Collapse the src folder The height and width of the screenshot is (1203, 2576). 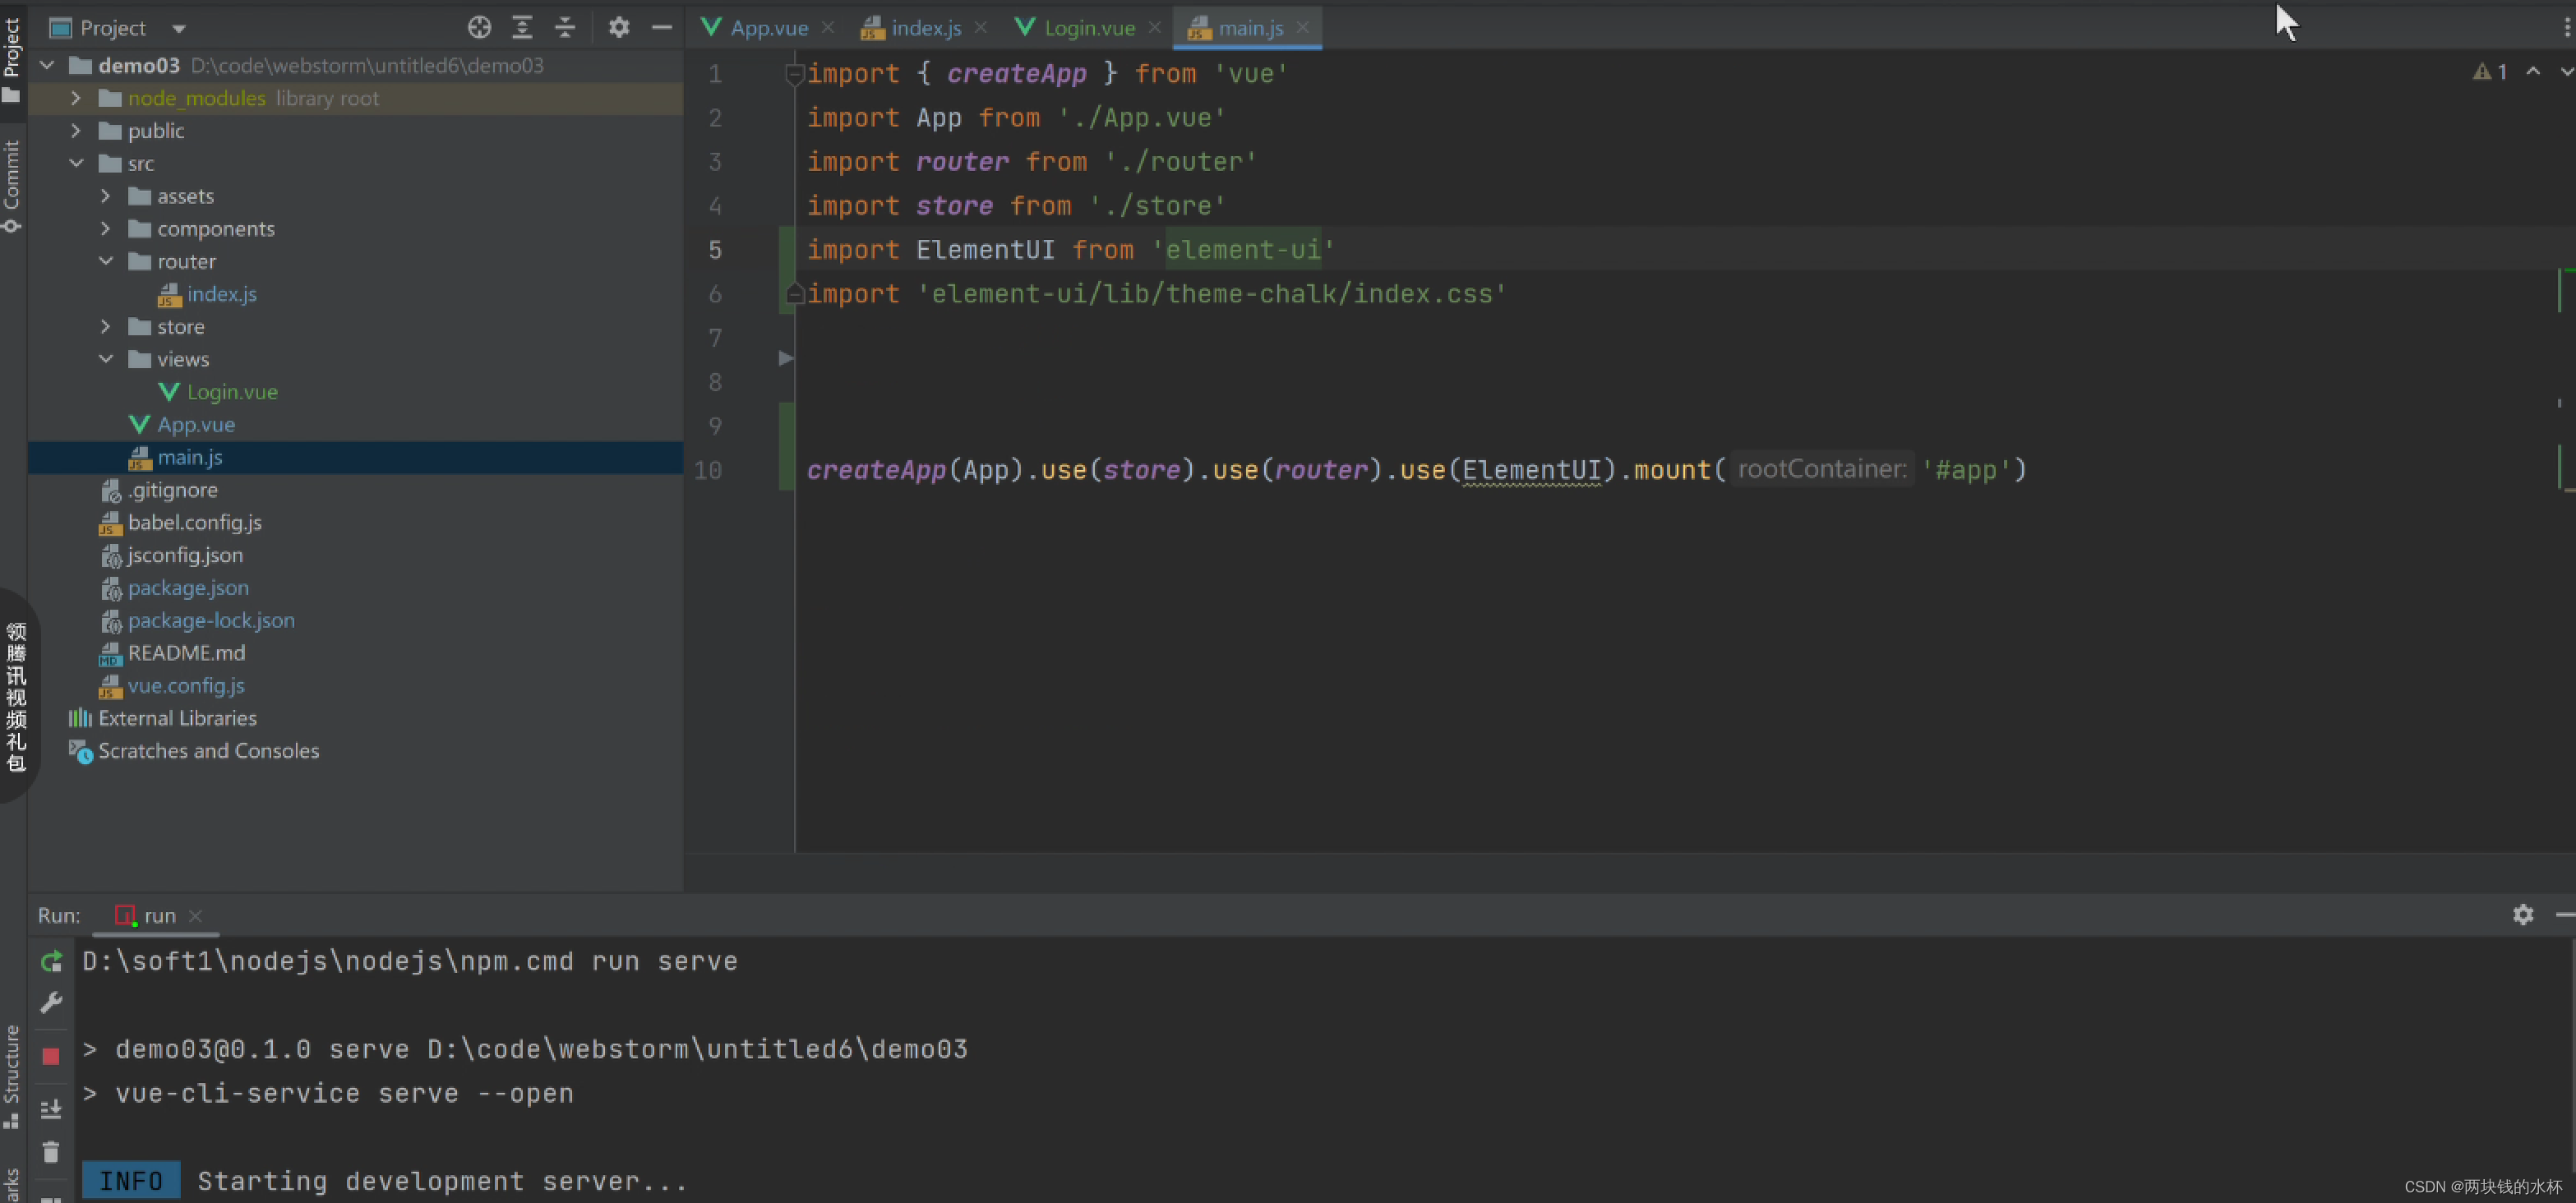(76, 163)
